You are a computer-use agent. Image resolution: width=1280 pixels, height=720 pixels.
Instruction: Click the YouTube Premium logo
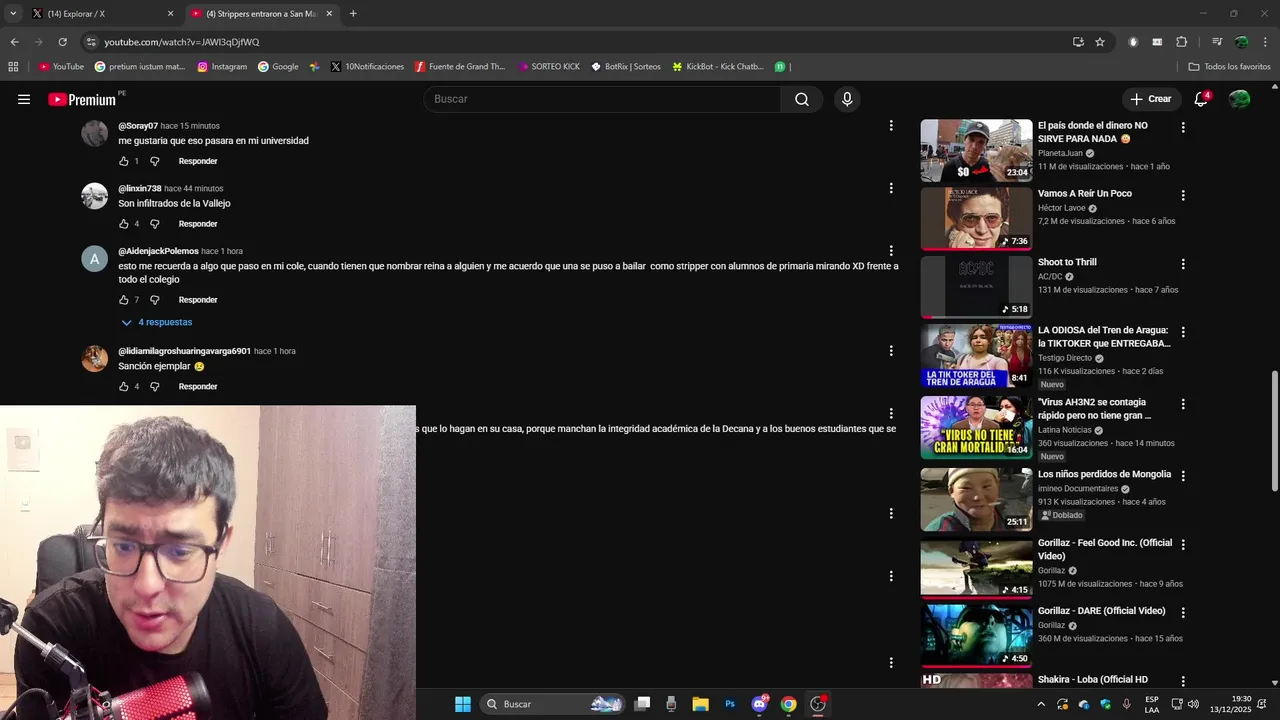tap(82, 99)
